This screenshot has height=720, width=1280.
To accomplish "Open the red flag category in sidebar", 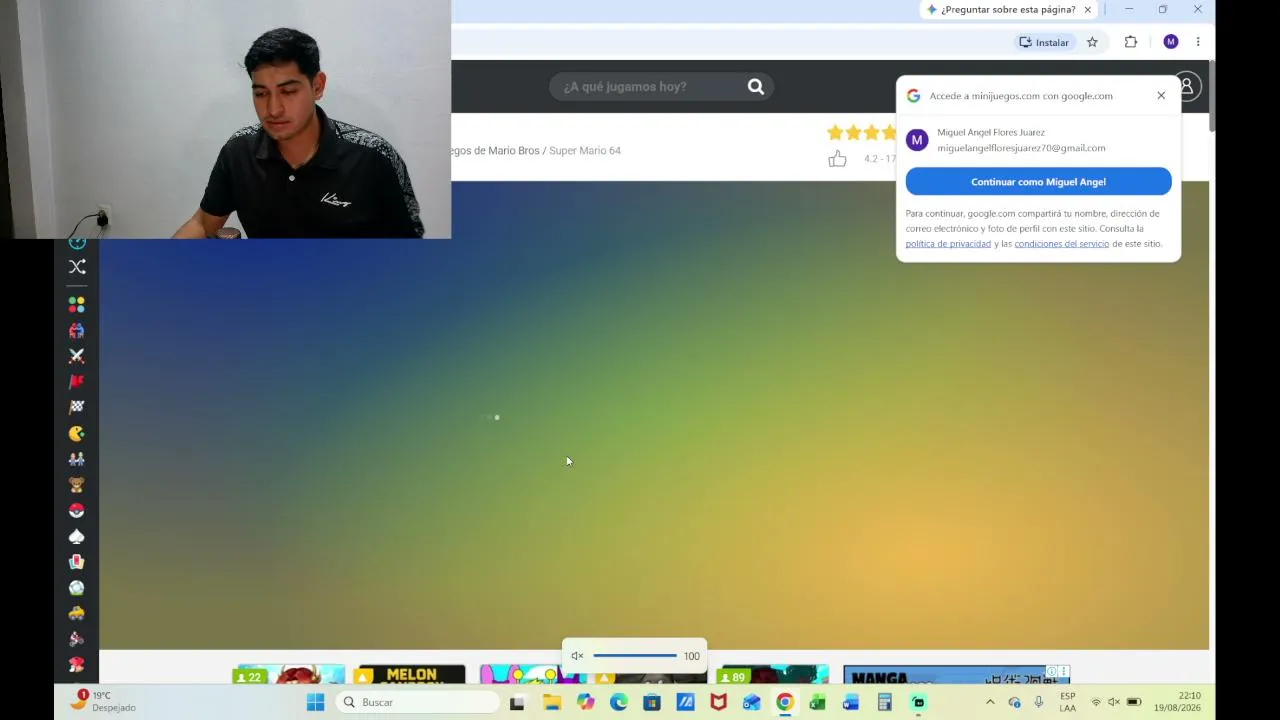I will (x=77, y=382).
